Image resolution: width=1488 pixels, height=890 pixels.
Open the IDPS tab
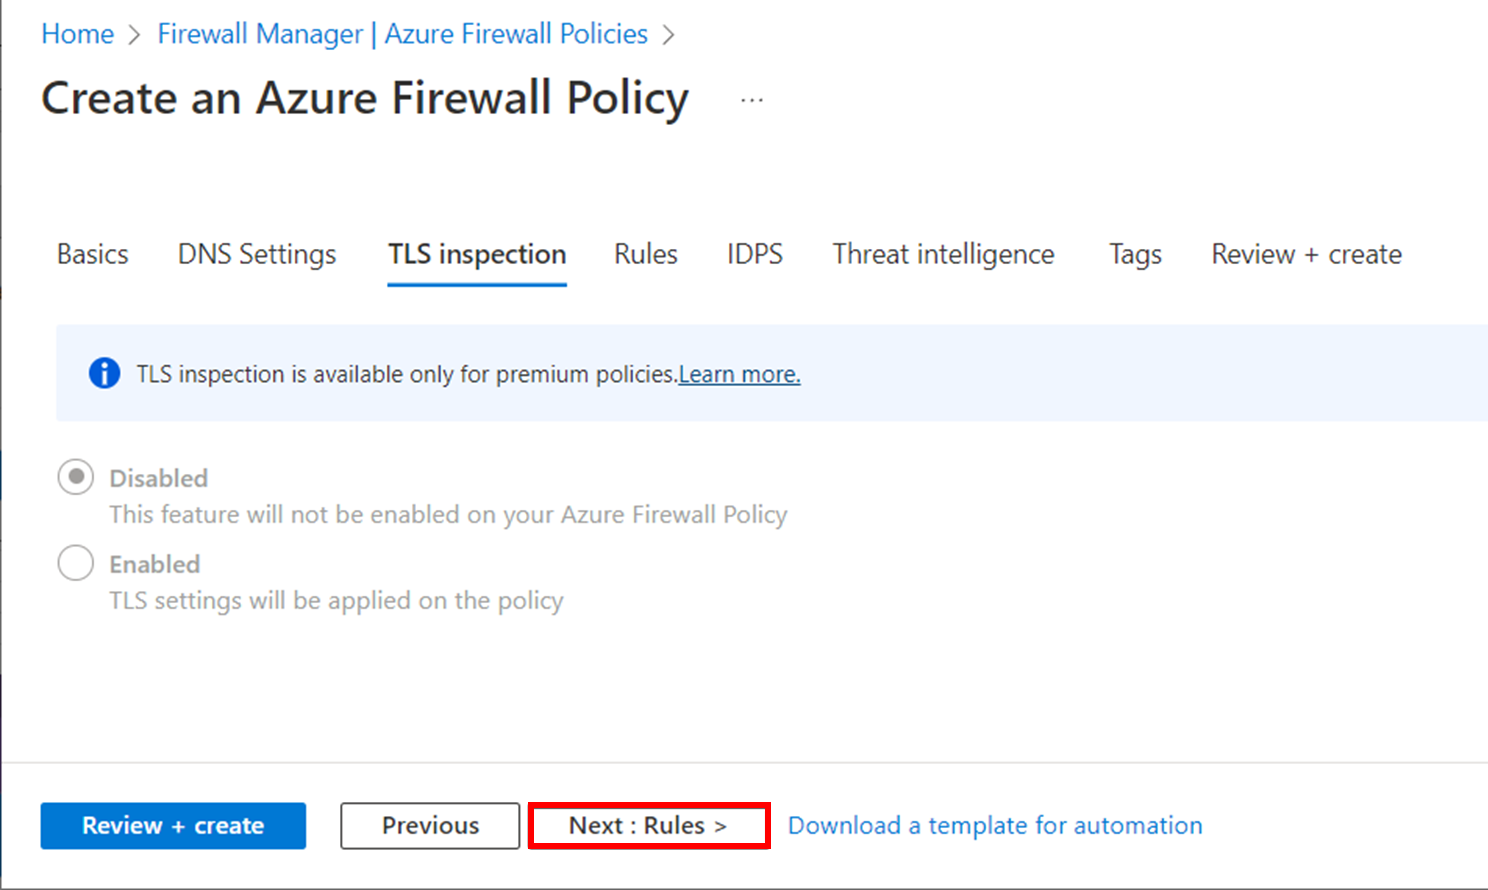[x=755, y=254]
